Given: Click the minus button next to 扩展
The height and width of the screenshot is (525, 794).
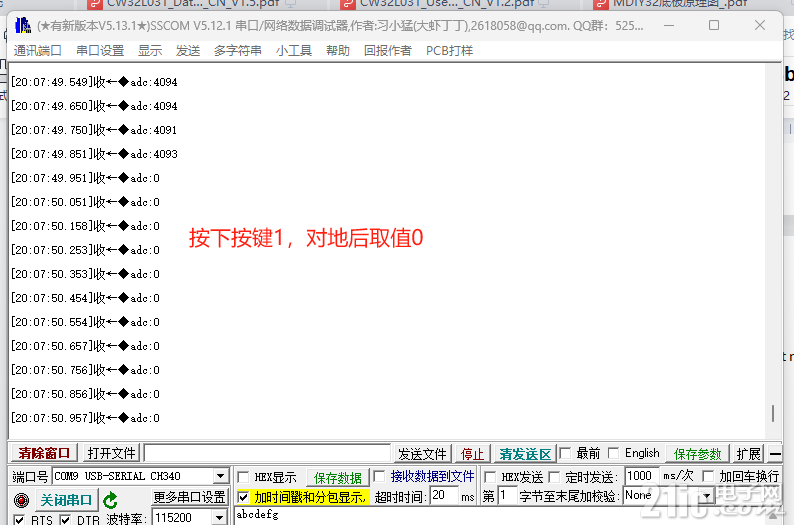Looking at the screenshot, I should point(775,454).
